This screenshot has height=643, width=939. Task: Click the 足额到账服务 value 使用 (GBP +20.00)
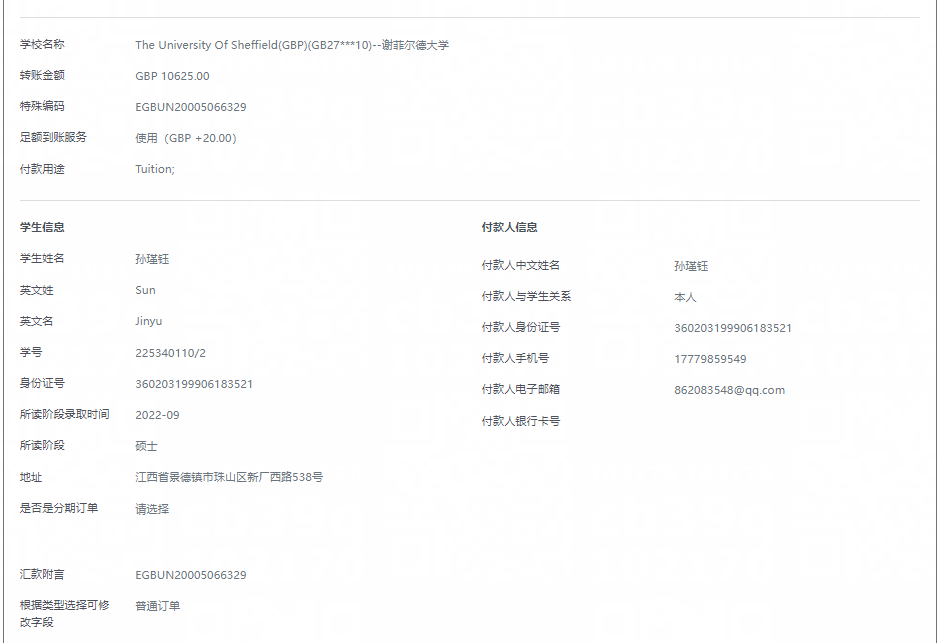point(186,138)
